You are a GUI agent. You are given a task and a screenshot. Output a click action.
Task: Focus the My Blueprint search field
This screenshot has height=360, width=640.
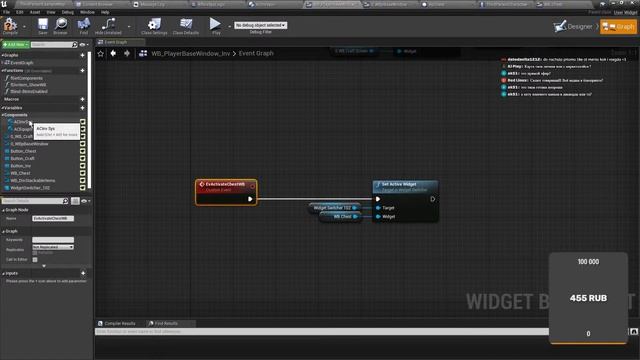point(54,44)
